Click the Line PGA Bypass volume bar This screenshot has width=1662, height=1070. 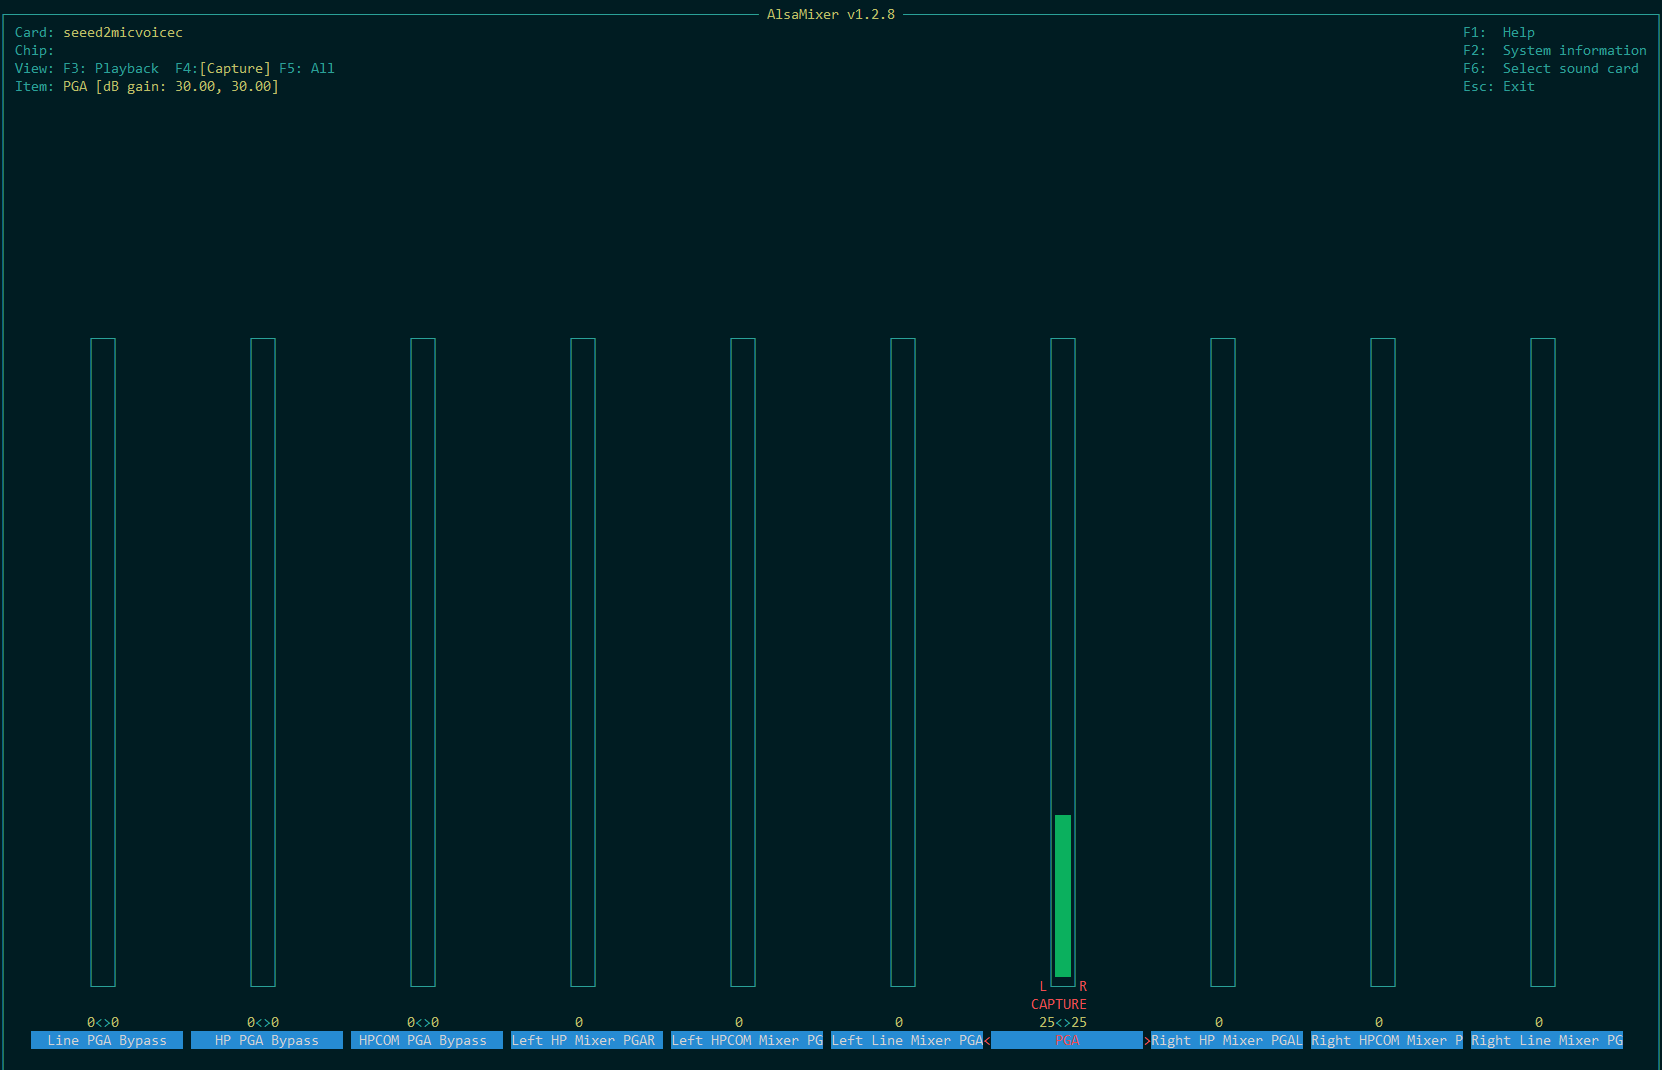[x=103, y=662]
